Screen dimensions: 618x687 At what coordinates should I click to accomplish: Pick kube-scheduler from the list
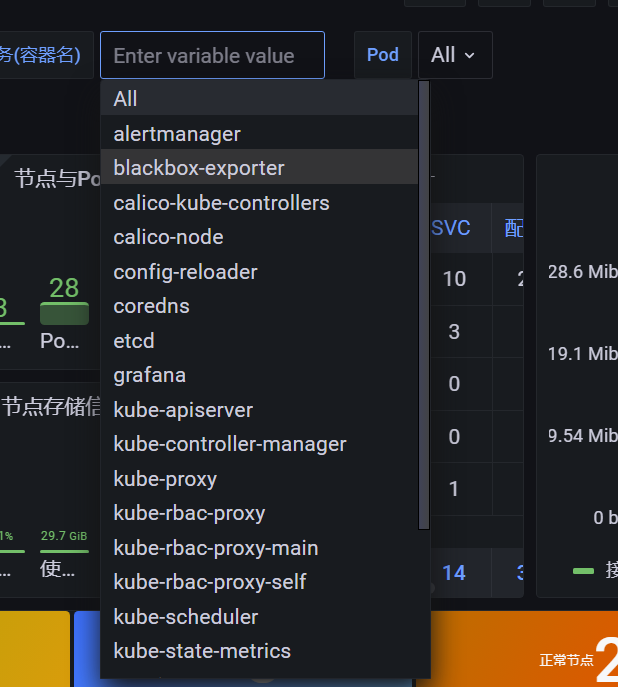point(259,616)
